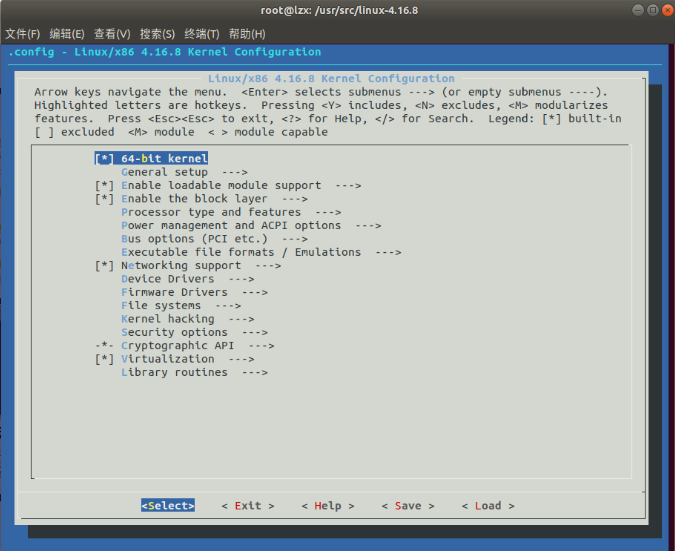675x551 pixels.
Task: Select Cryptographic API entry
Action: click(177, 346)
